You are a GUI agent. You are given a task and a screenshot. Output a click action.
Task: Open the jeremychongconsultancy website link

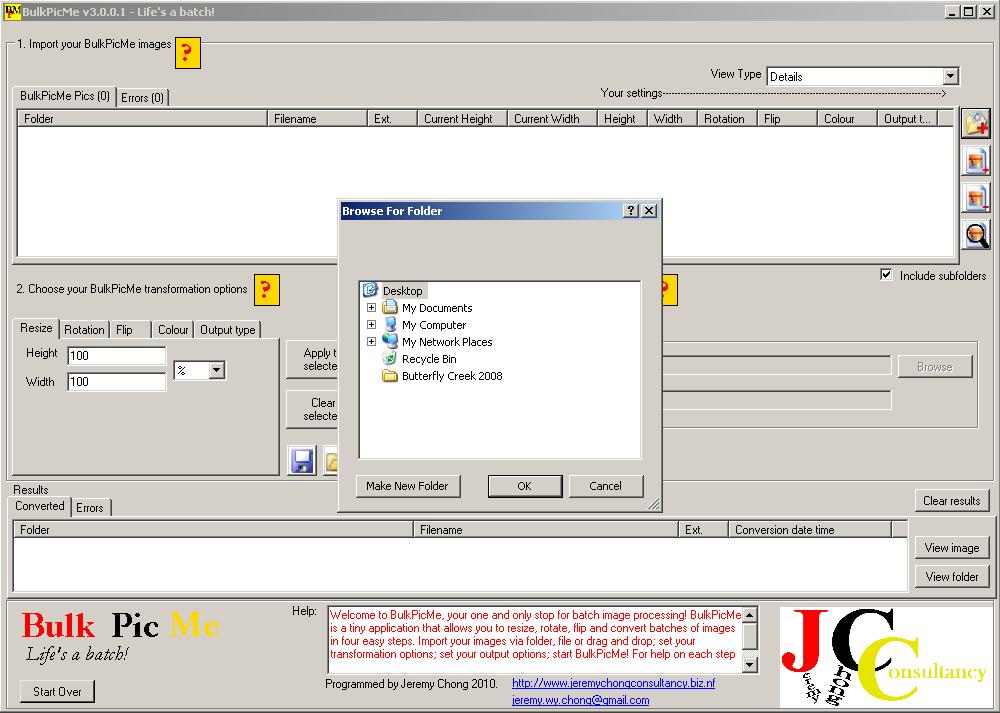pyautogui.click(x=613, y=683)
